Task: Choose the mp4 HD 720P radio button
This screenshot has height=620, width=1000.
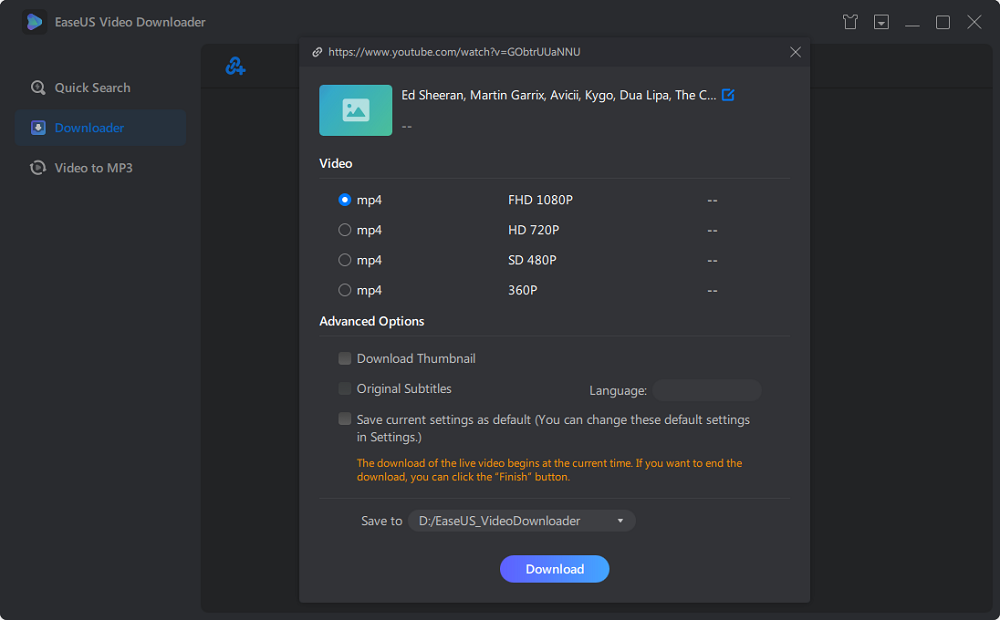Action: (x=345, y=230)
